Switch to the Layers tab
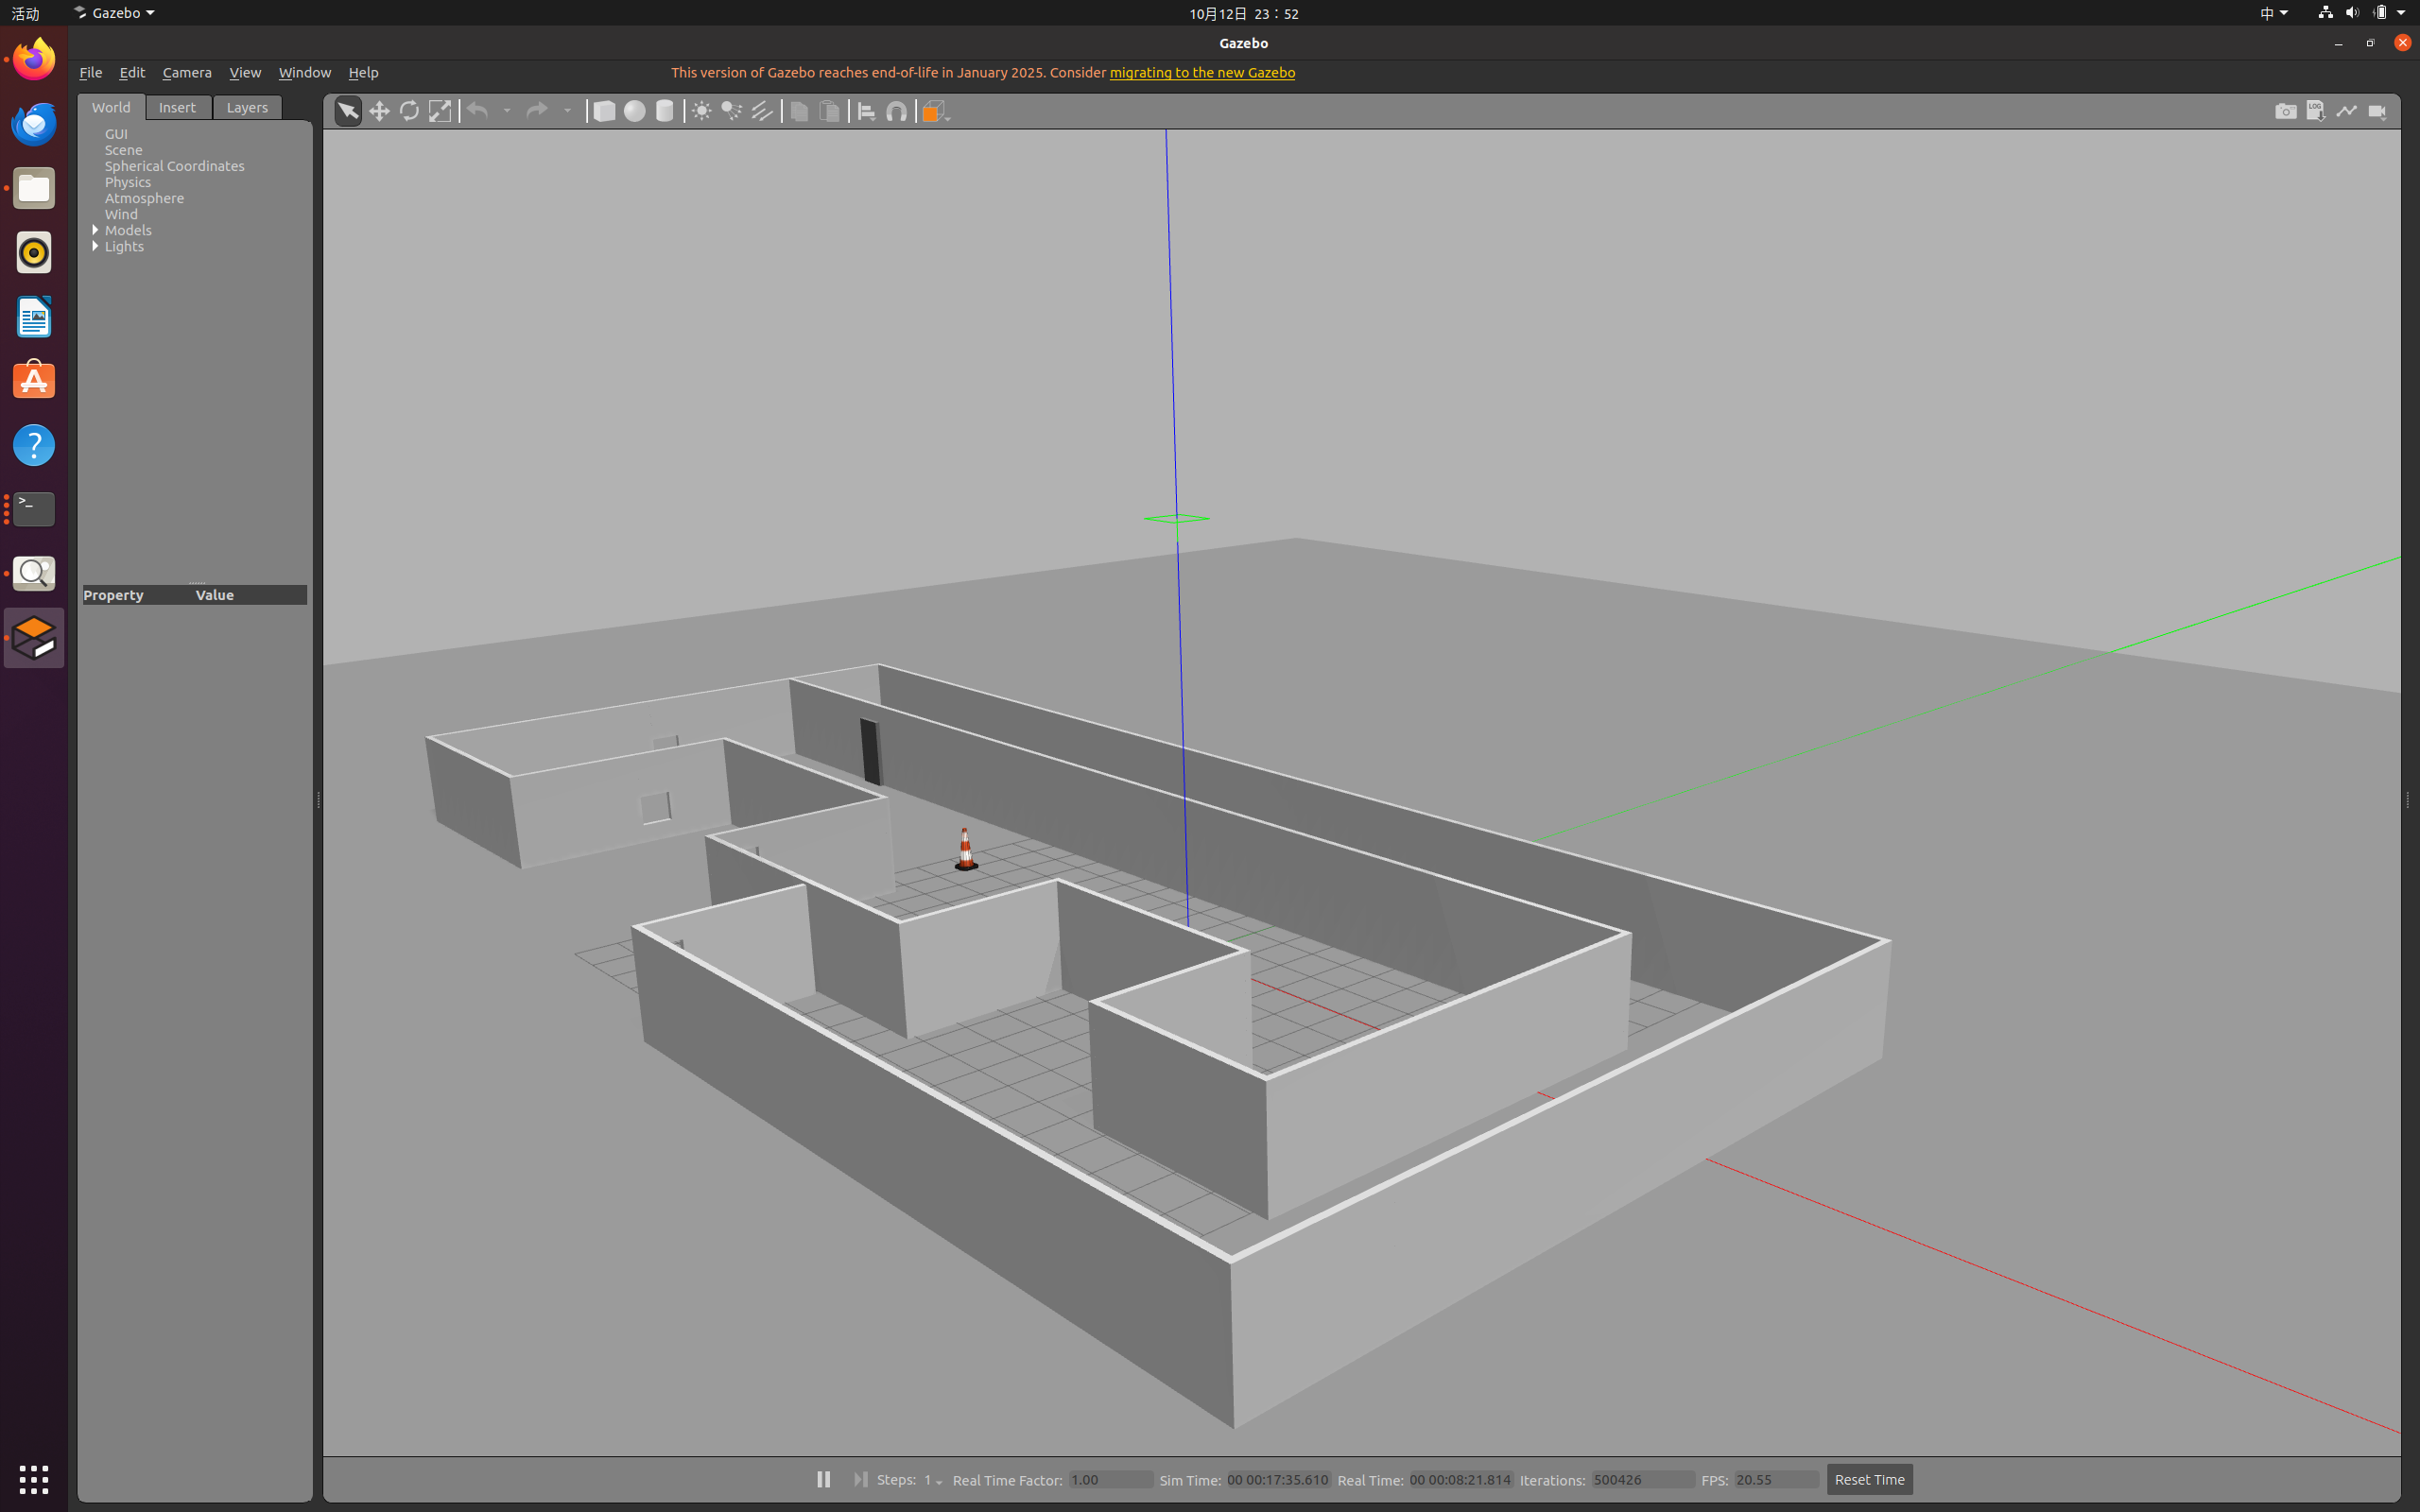Screen dimensions: 2420x1512 [247, 107]
